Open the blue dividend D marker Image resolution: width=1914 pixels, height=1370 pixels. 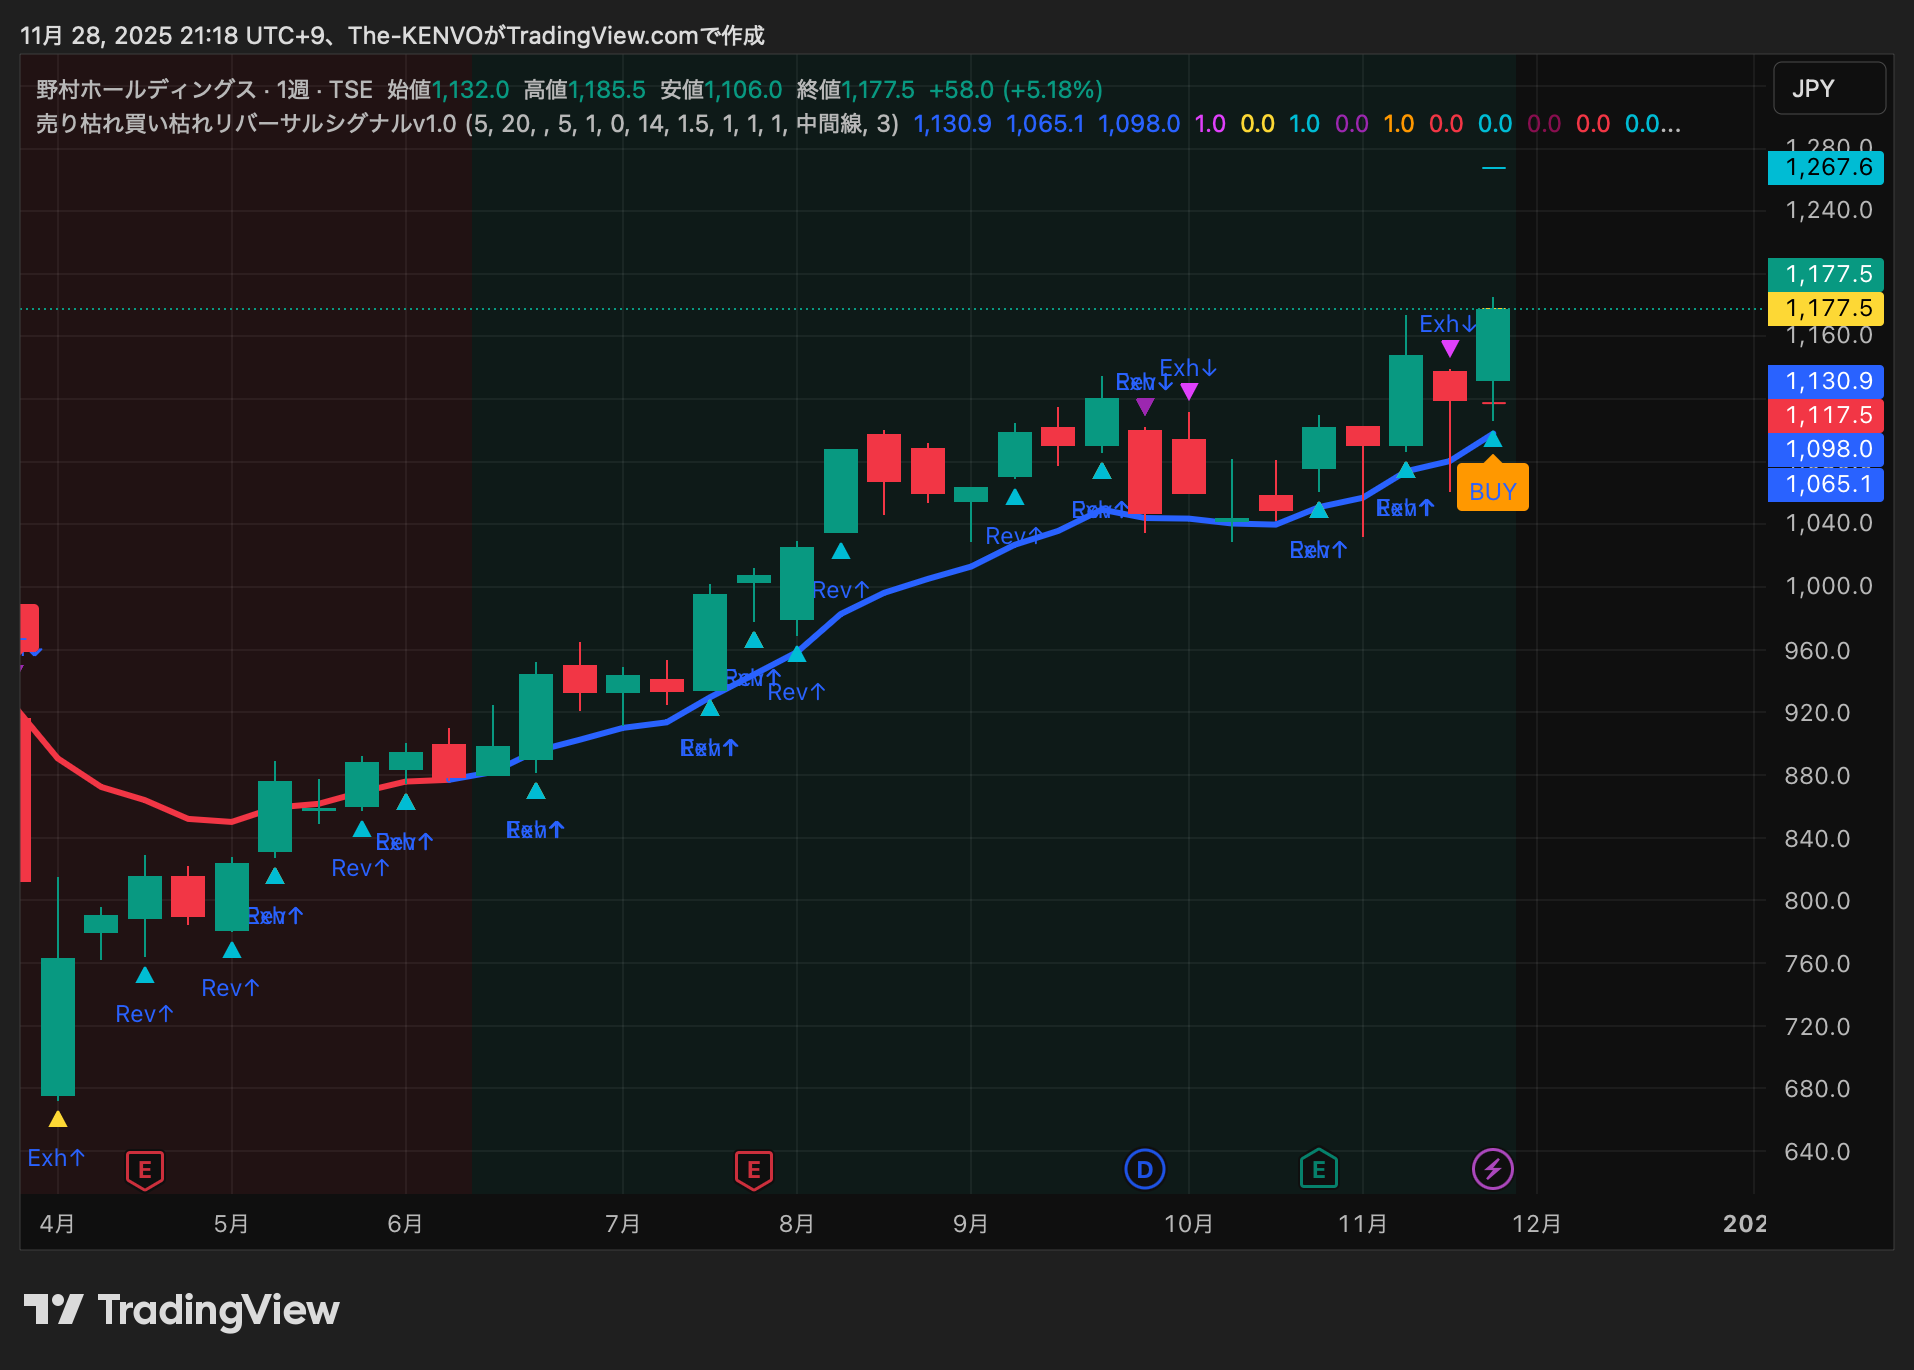pyautogui.click(x=1144, y=1169)
